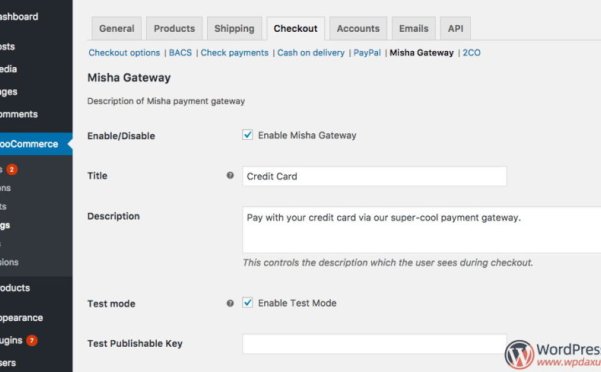This screenshot has height=372, width=601.
Task: Click the Test Publishable Key field
Action: (x=374, y=344)
